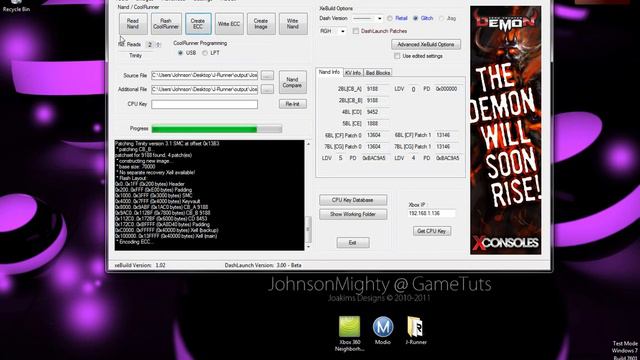640x360 pixels.
Task: Click the Flash CoolRunner button
Action: pyautogui.click(x=166, y=24)
